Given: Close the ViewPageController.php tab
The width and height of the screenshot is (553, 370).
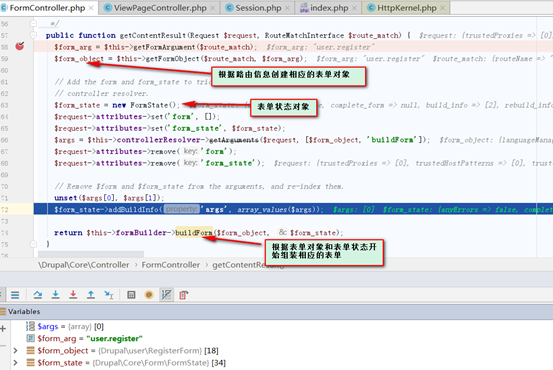Looking at the screenshot, I should pyautogui.click(x=212, y=8).
